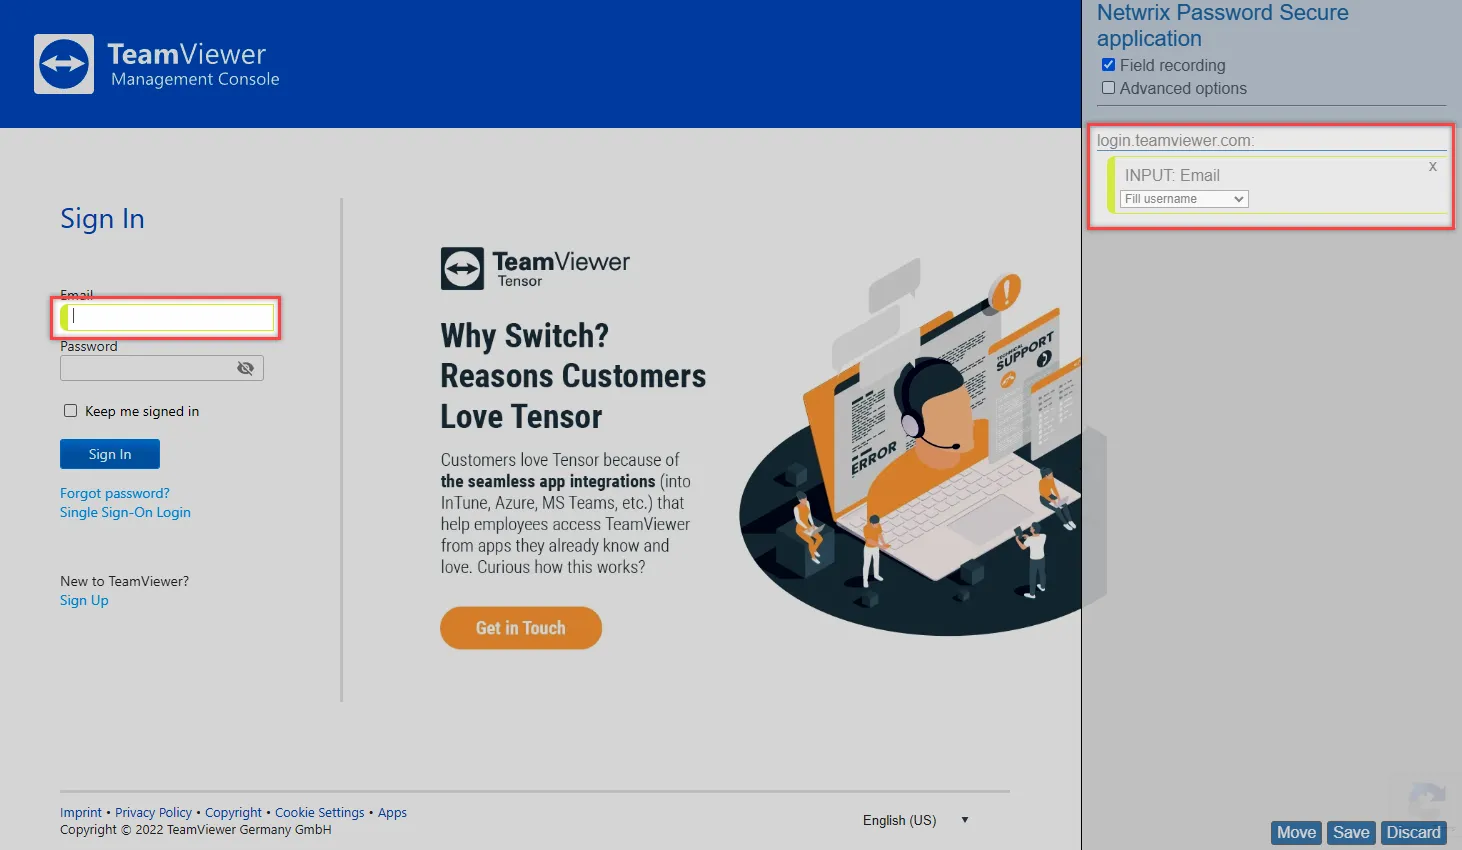This screenshot has width=1462, height=850.
Task: Open the Single Sign-On Login link
Action: [125, 512]
